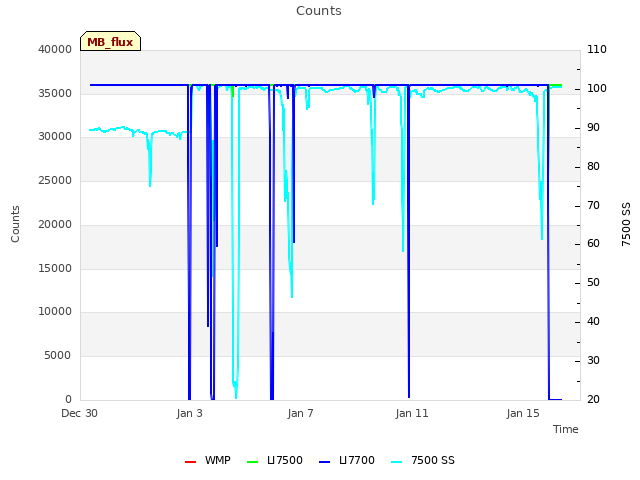Click the 80 right axis label
The image size is (640, 480).
click(593, 167)
